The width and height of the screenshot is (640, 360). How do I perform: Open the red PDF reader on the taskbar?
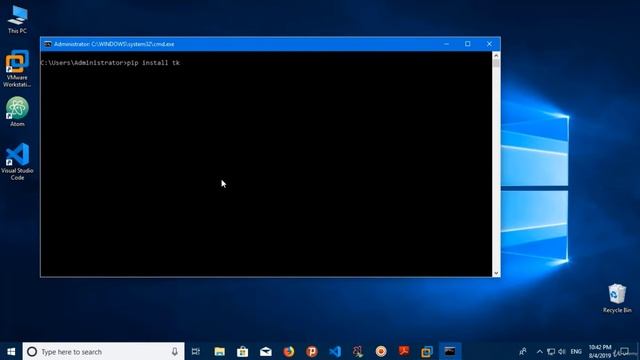pos(404,351)
